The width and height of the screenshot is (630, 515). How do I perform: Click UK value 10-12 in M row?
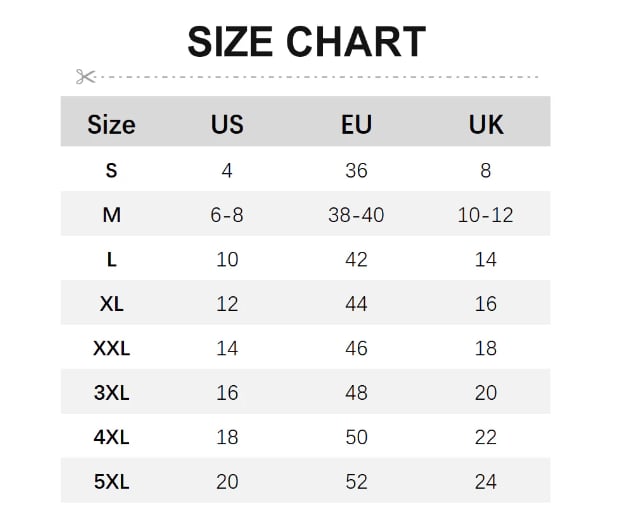(x=486, y=215)
